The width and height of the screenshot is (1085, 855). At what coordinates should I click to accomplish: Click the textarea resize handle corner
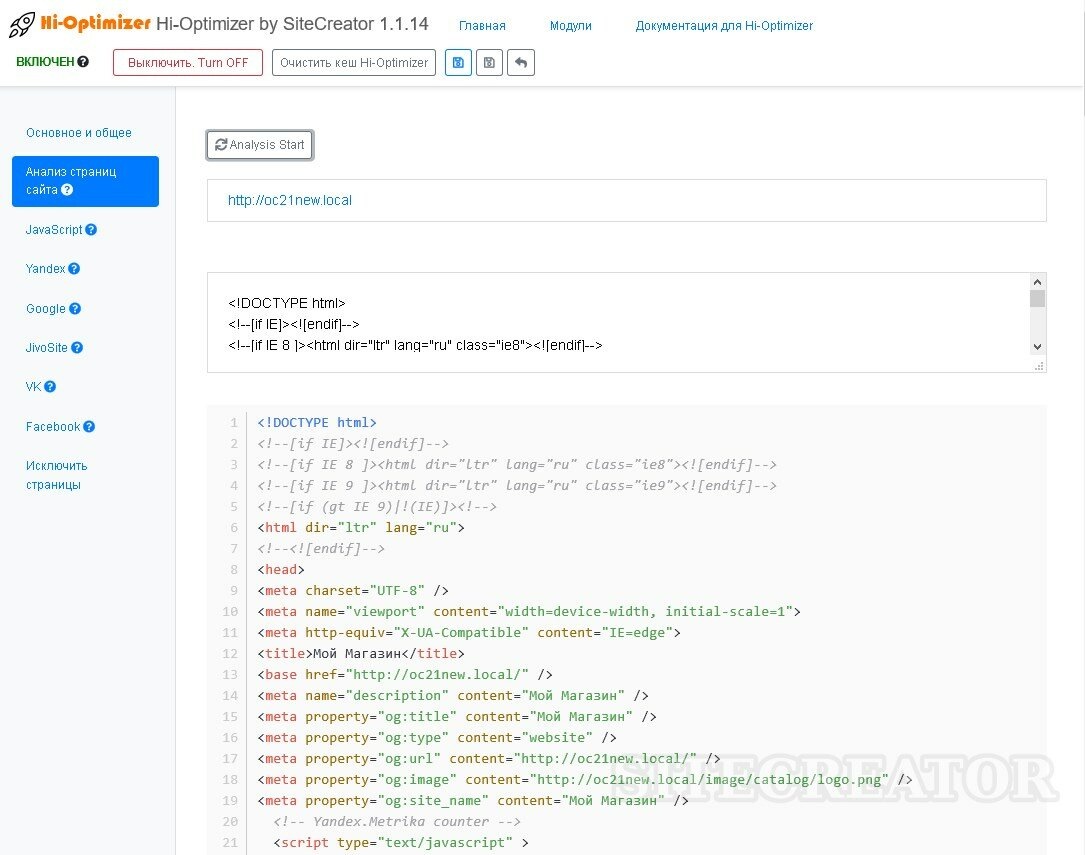click(1039, 366)
